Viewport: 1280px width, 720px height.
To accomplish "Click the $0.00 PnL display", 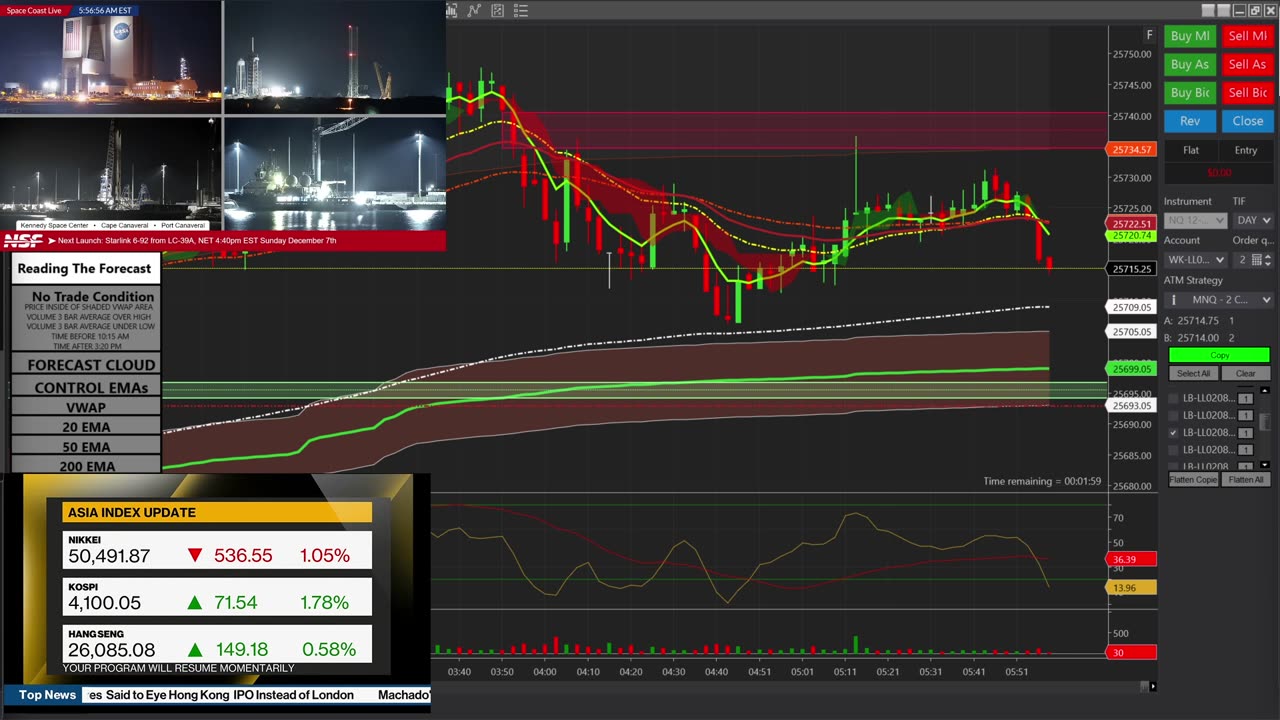I will point(1219,172).
